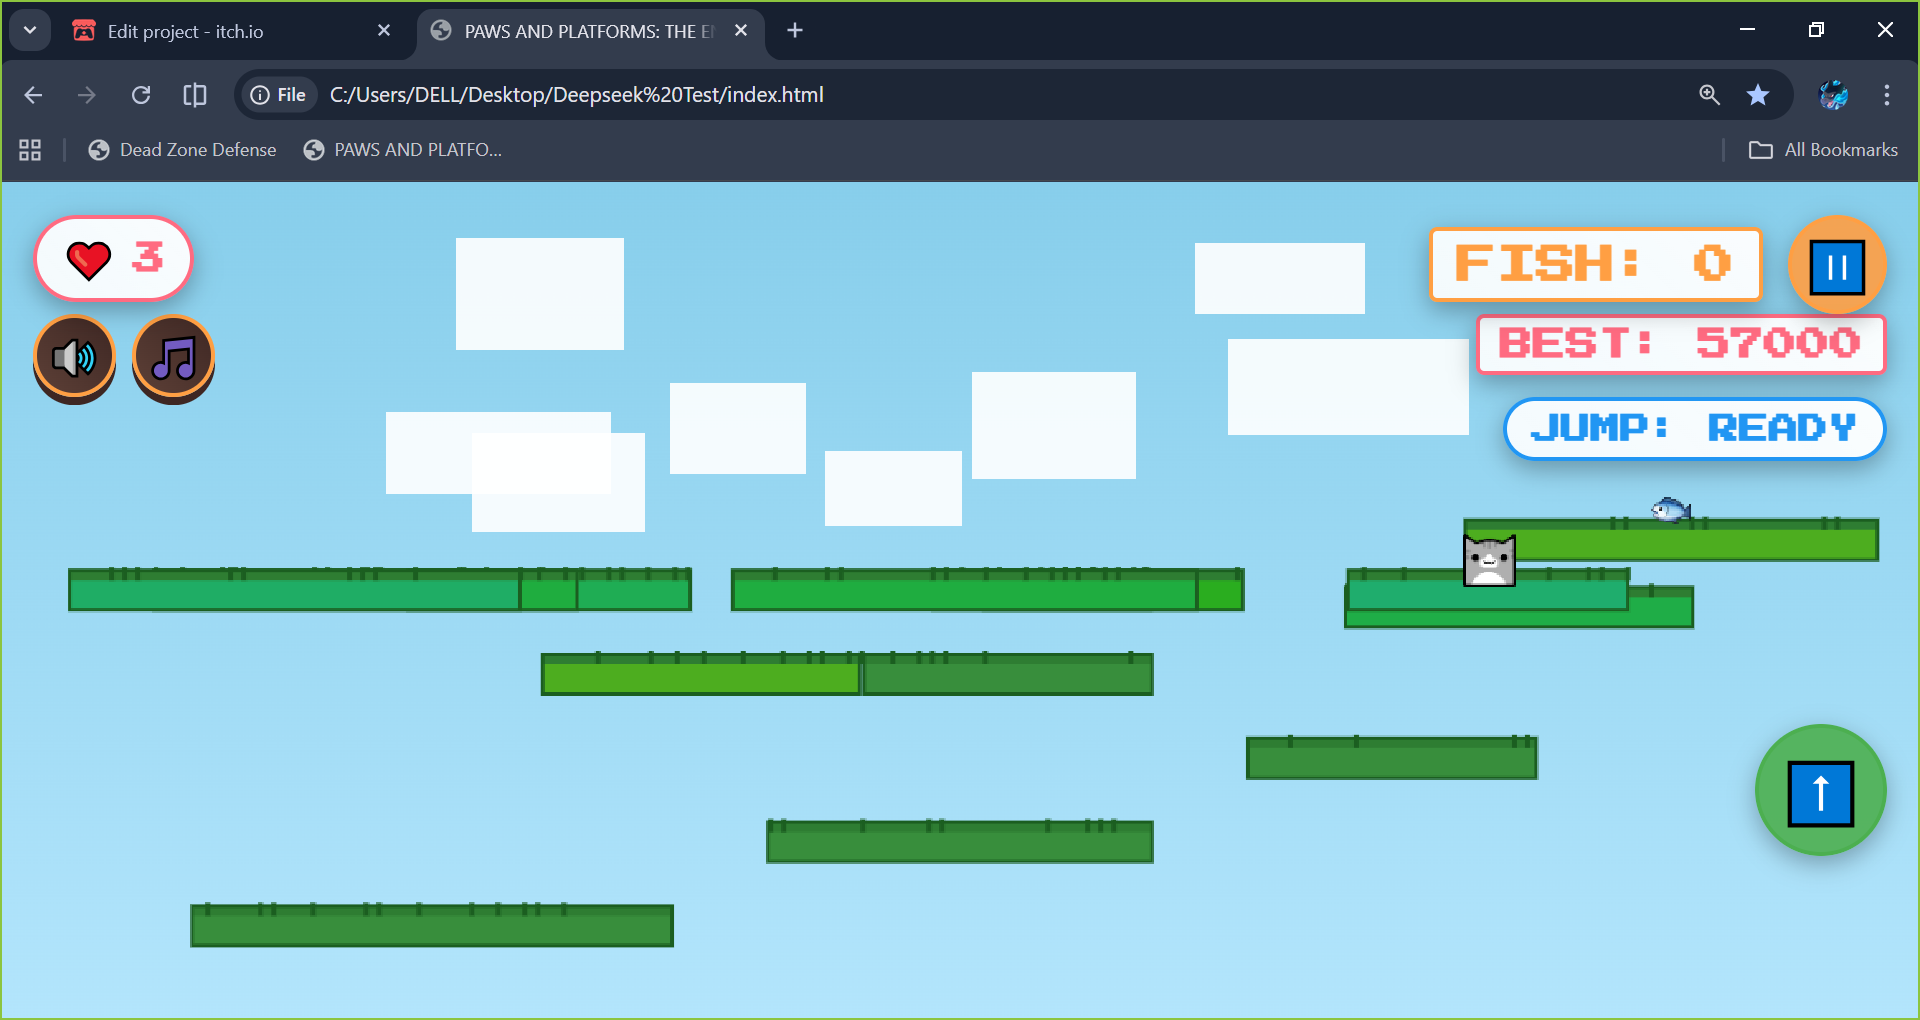1920x1020 pixels.
Task: Go back to the previous page
Action: pyautogui.click(x=33, y=95)
